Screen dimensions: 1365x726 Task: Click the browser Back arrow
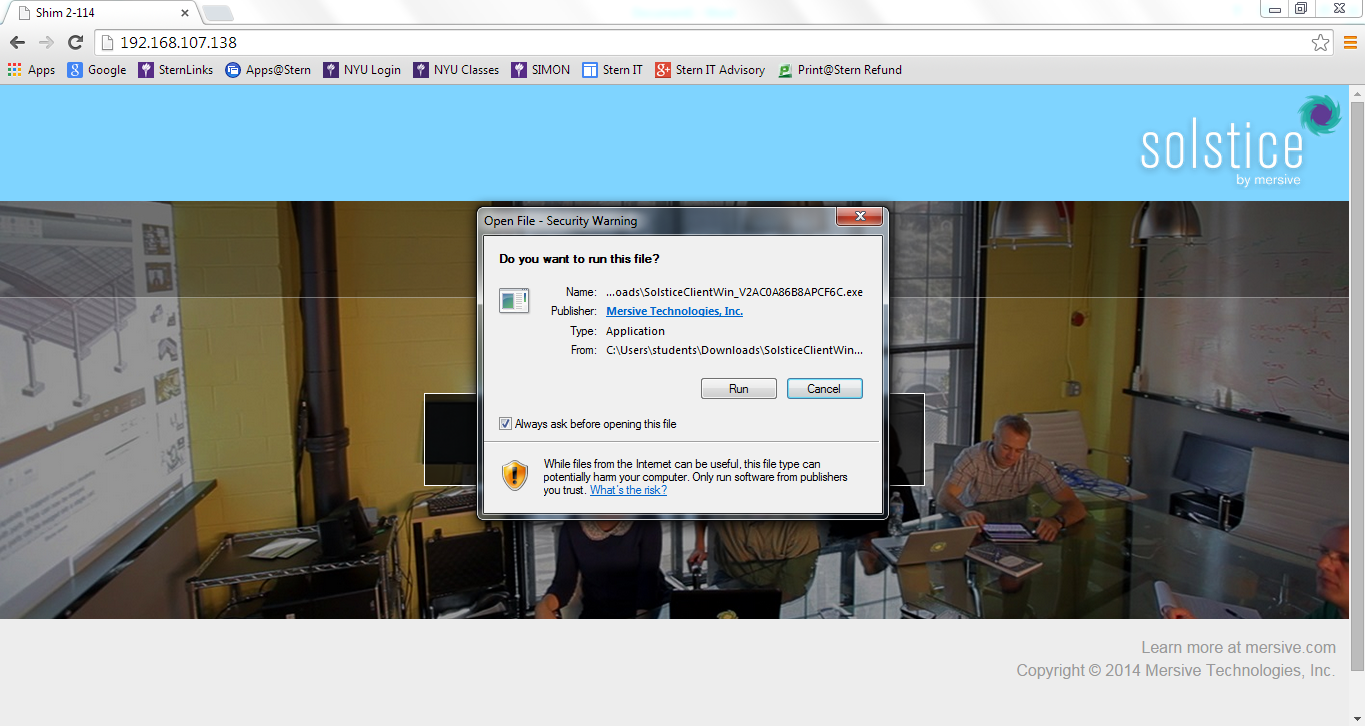click(17, 42)
